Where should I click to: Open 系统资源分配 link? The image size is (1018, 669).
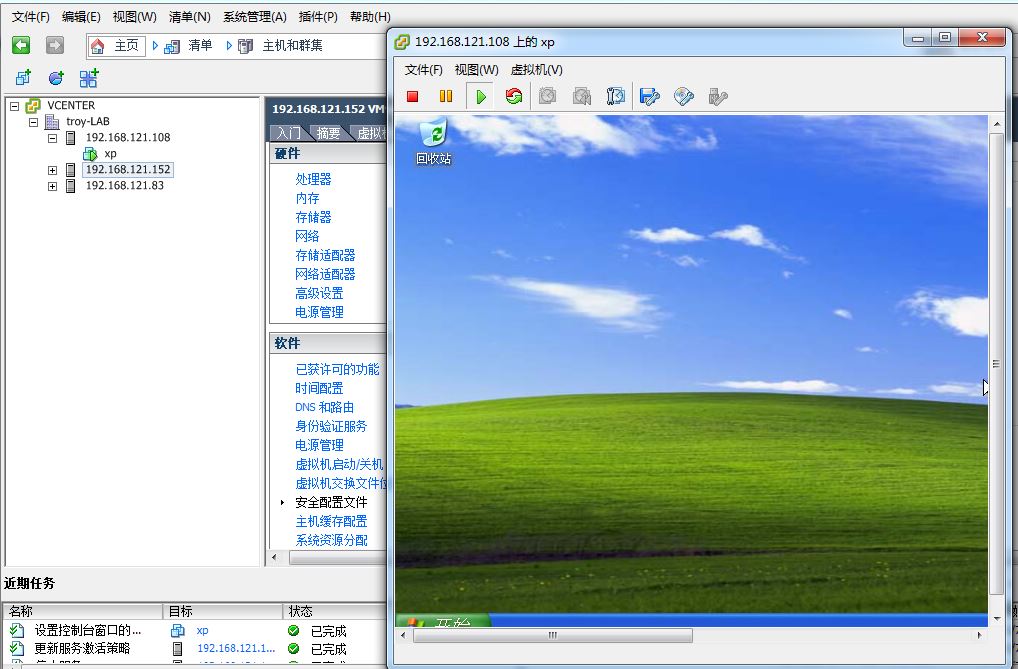[331, 540]
